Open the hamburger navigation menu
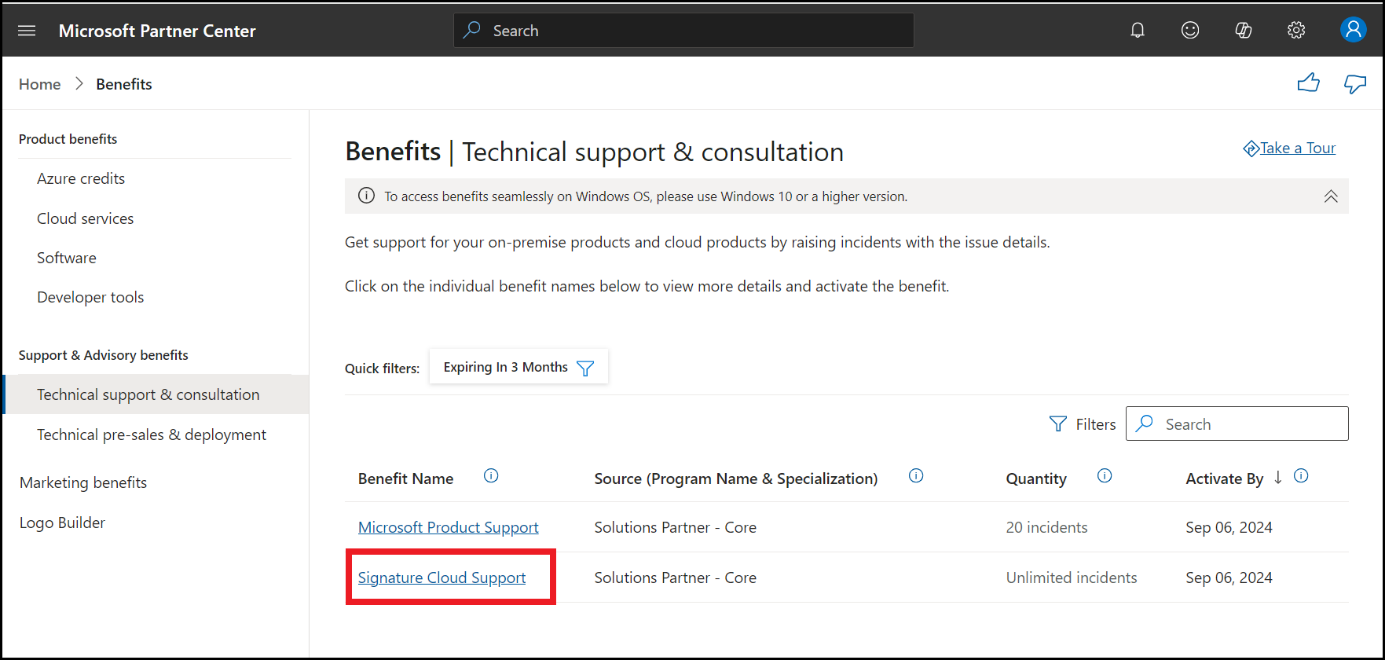 [27, 31]
